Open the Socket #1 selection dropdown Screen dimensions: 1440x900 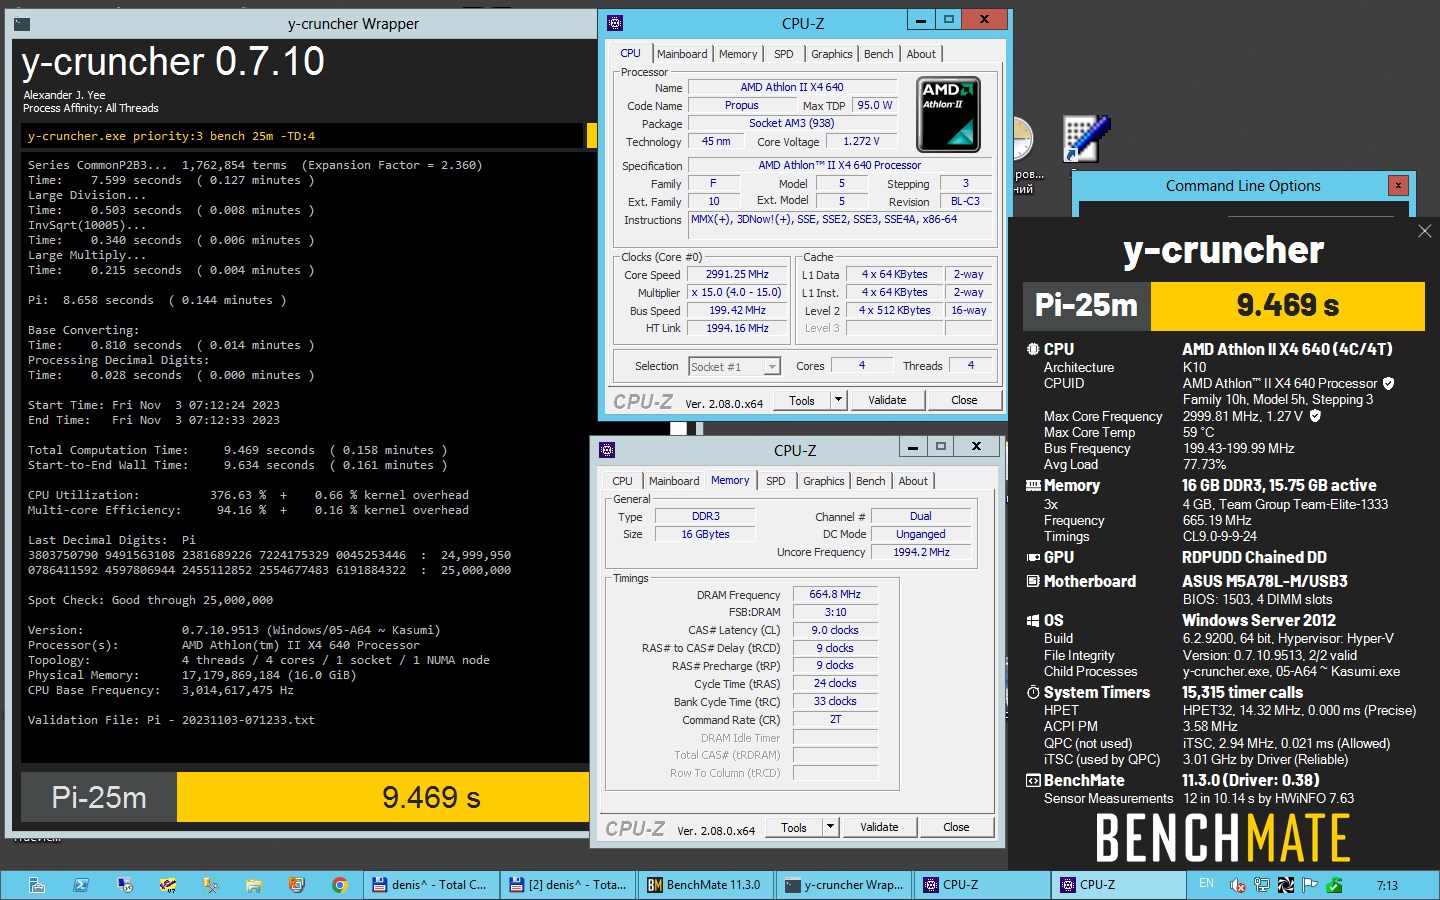[735, 367]
